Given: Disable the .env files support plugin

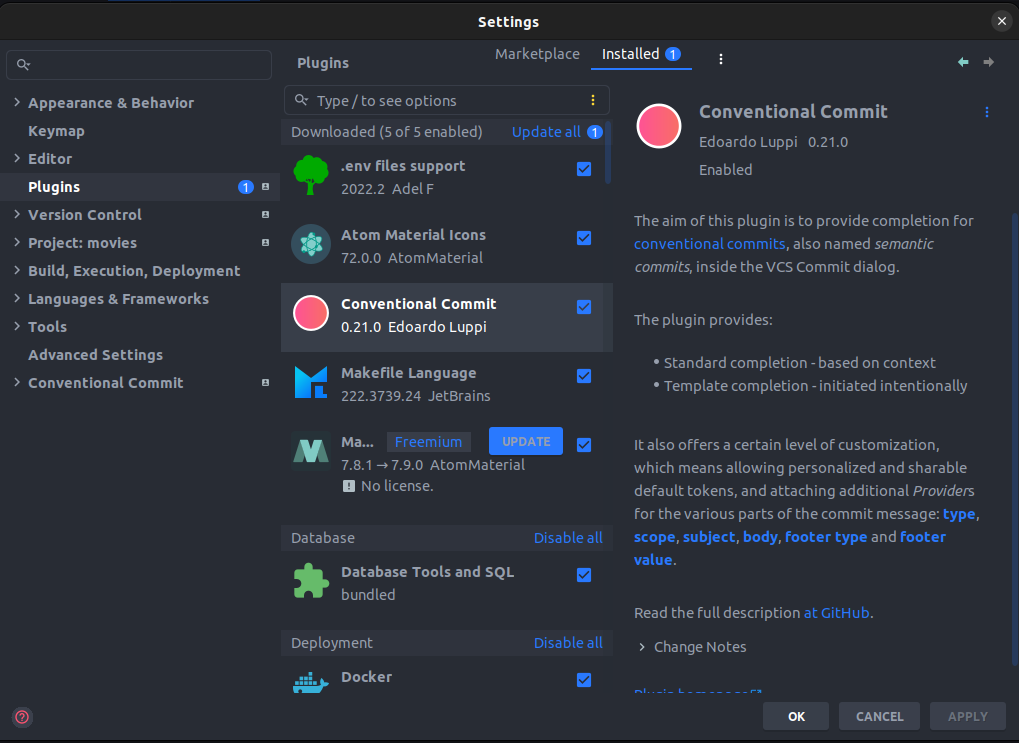Looking at the screenshot, I should (x=584, y=169).
